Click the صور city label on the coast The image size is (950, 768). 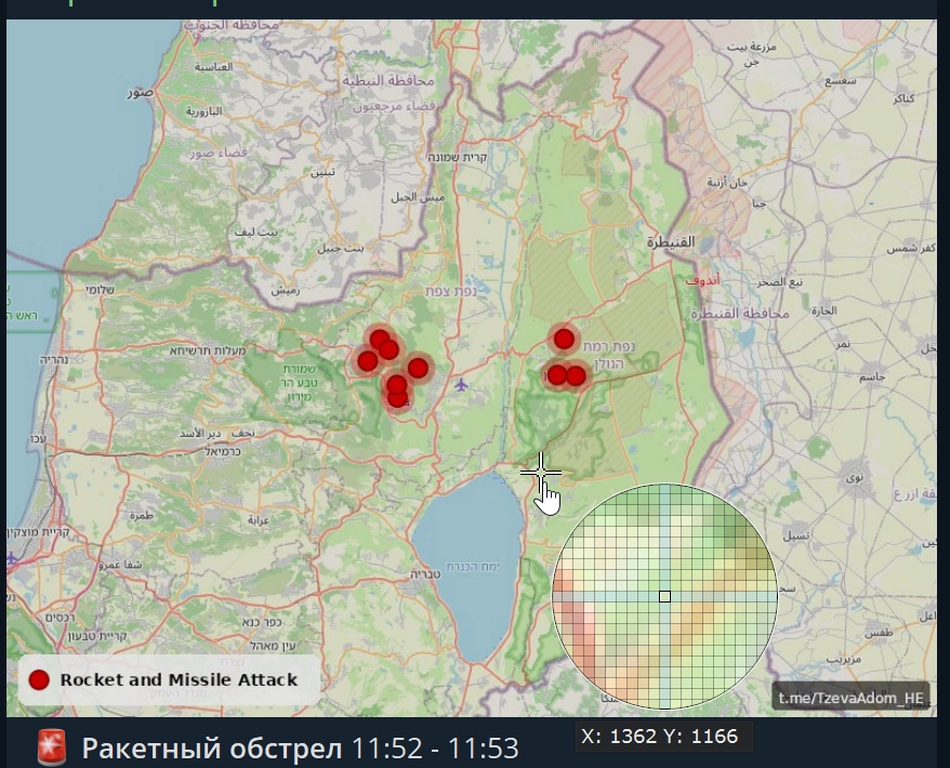click(139, 93)
